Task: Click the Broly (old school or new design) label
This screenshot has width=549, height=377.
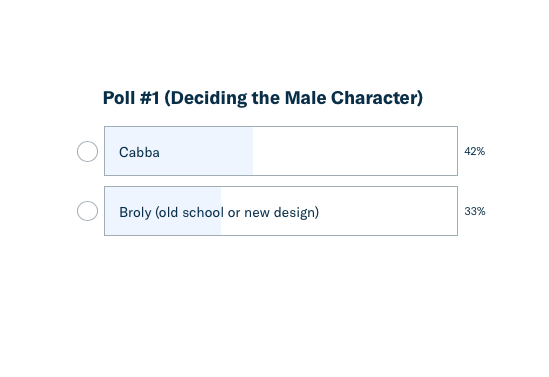Action: coord(219,212)
